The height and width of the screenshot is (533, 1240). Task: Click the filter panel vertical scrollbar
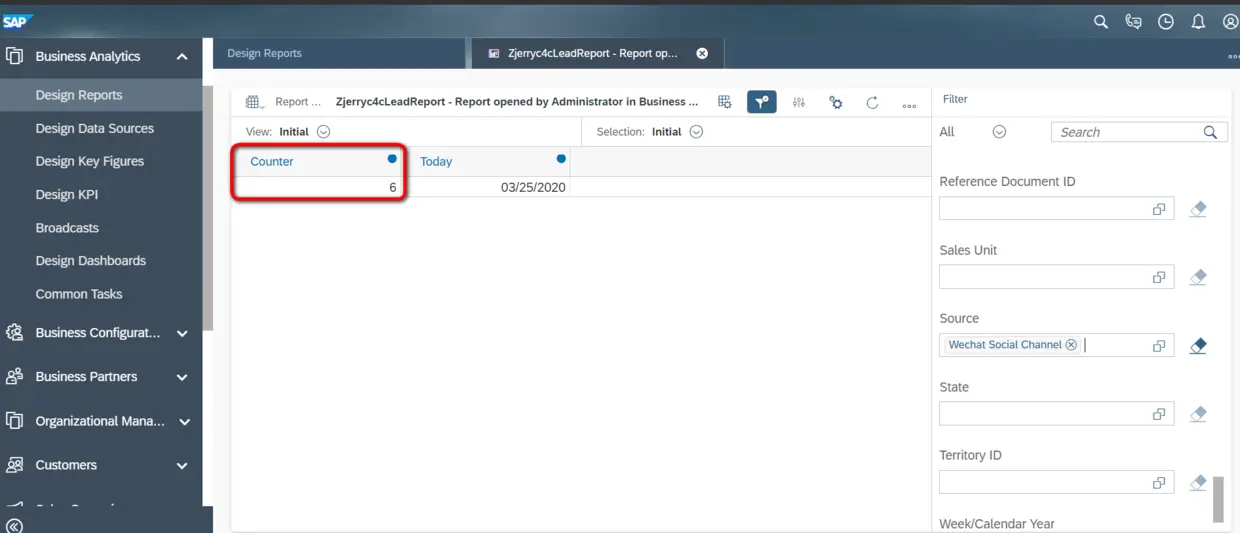[x=1218, y=499]
